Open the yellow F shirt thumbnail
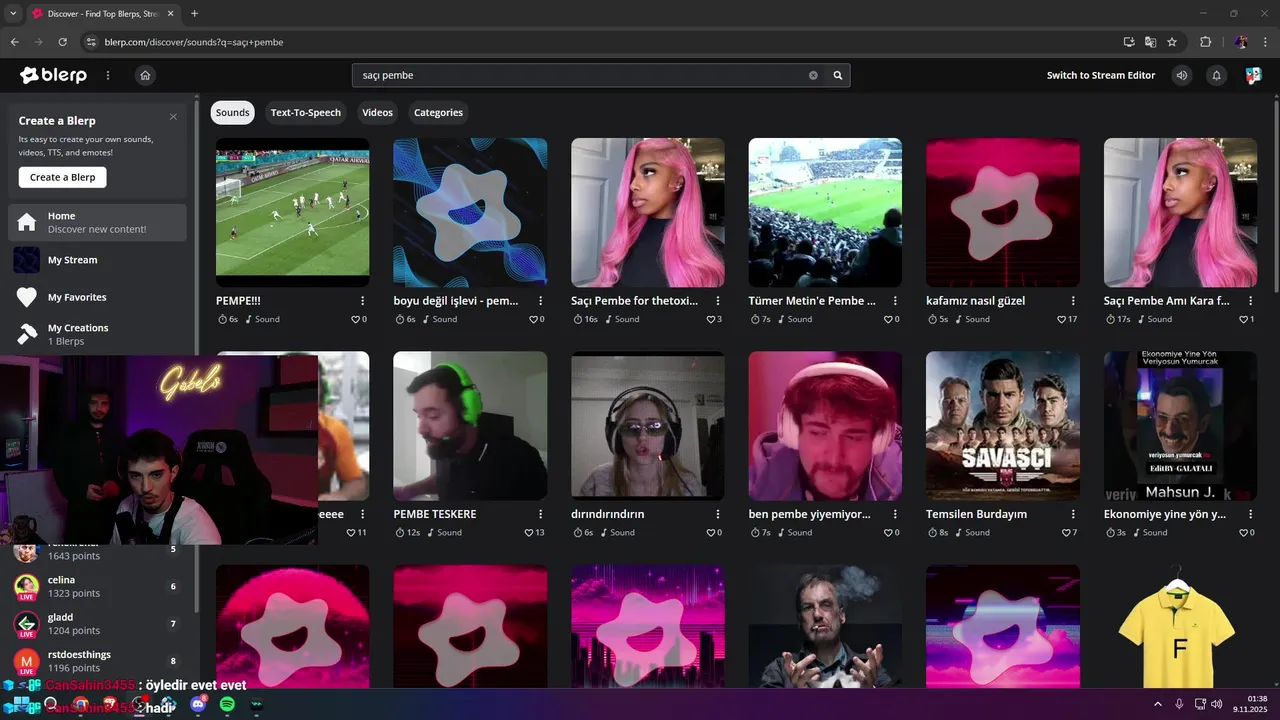The height and width of the screenshot is (720, 1280). click(x=1180, y=627)
